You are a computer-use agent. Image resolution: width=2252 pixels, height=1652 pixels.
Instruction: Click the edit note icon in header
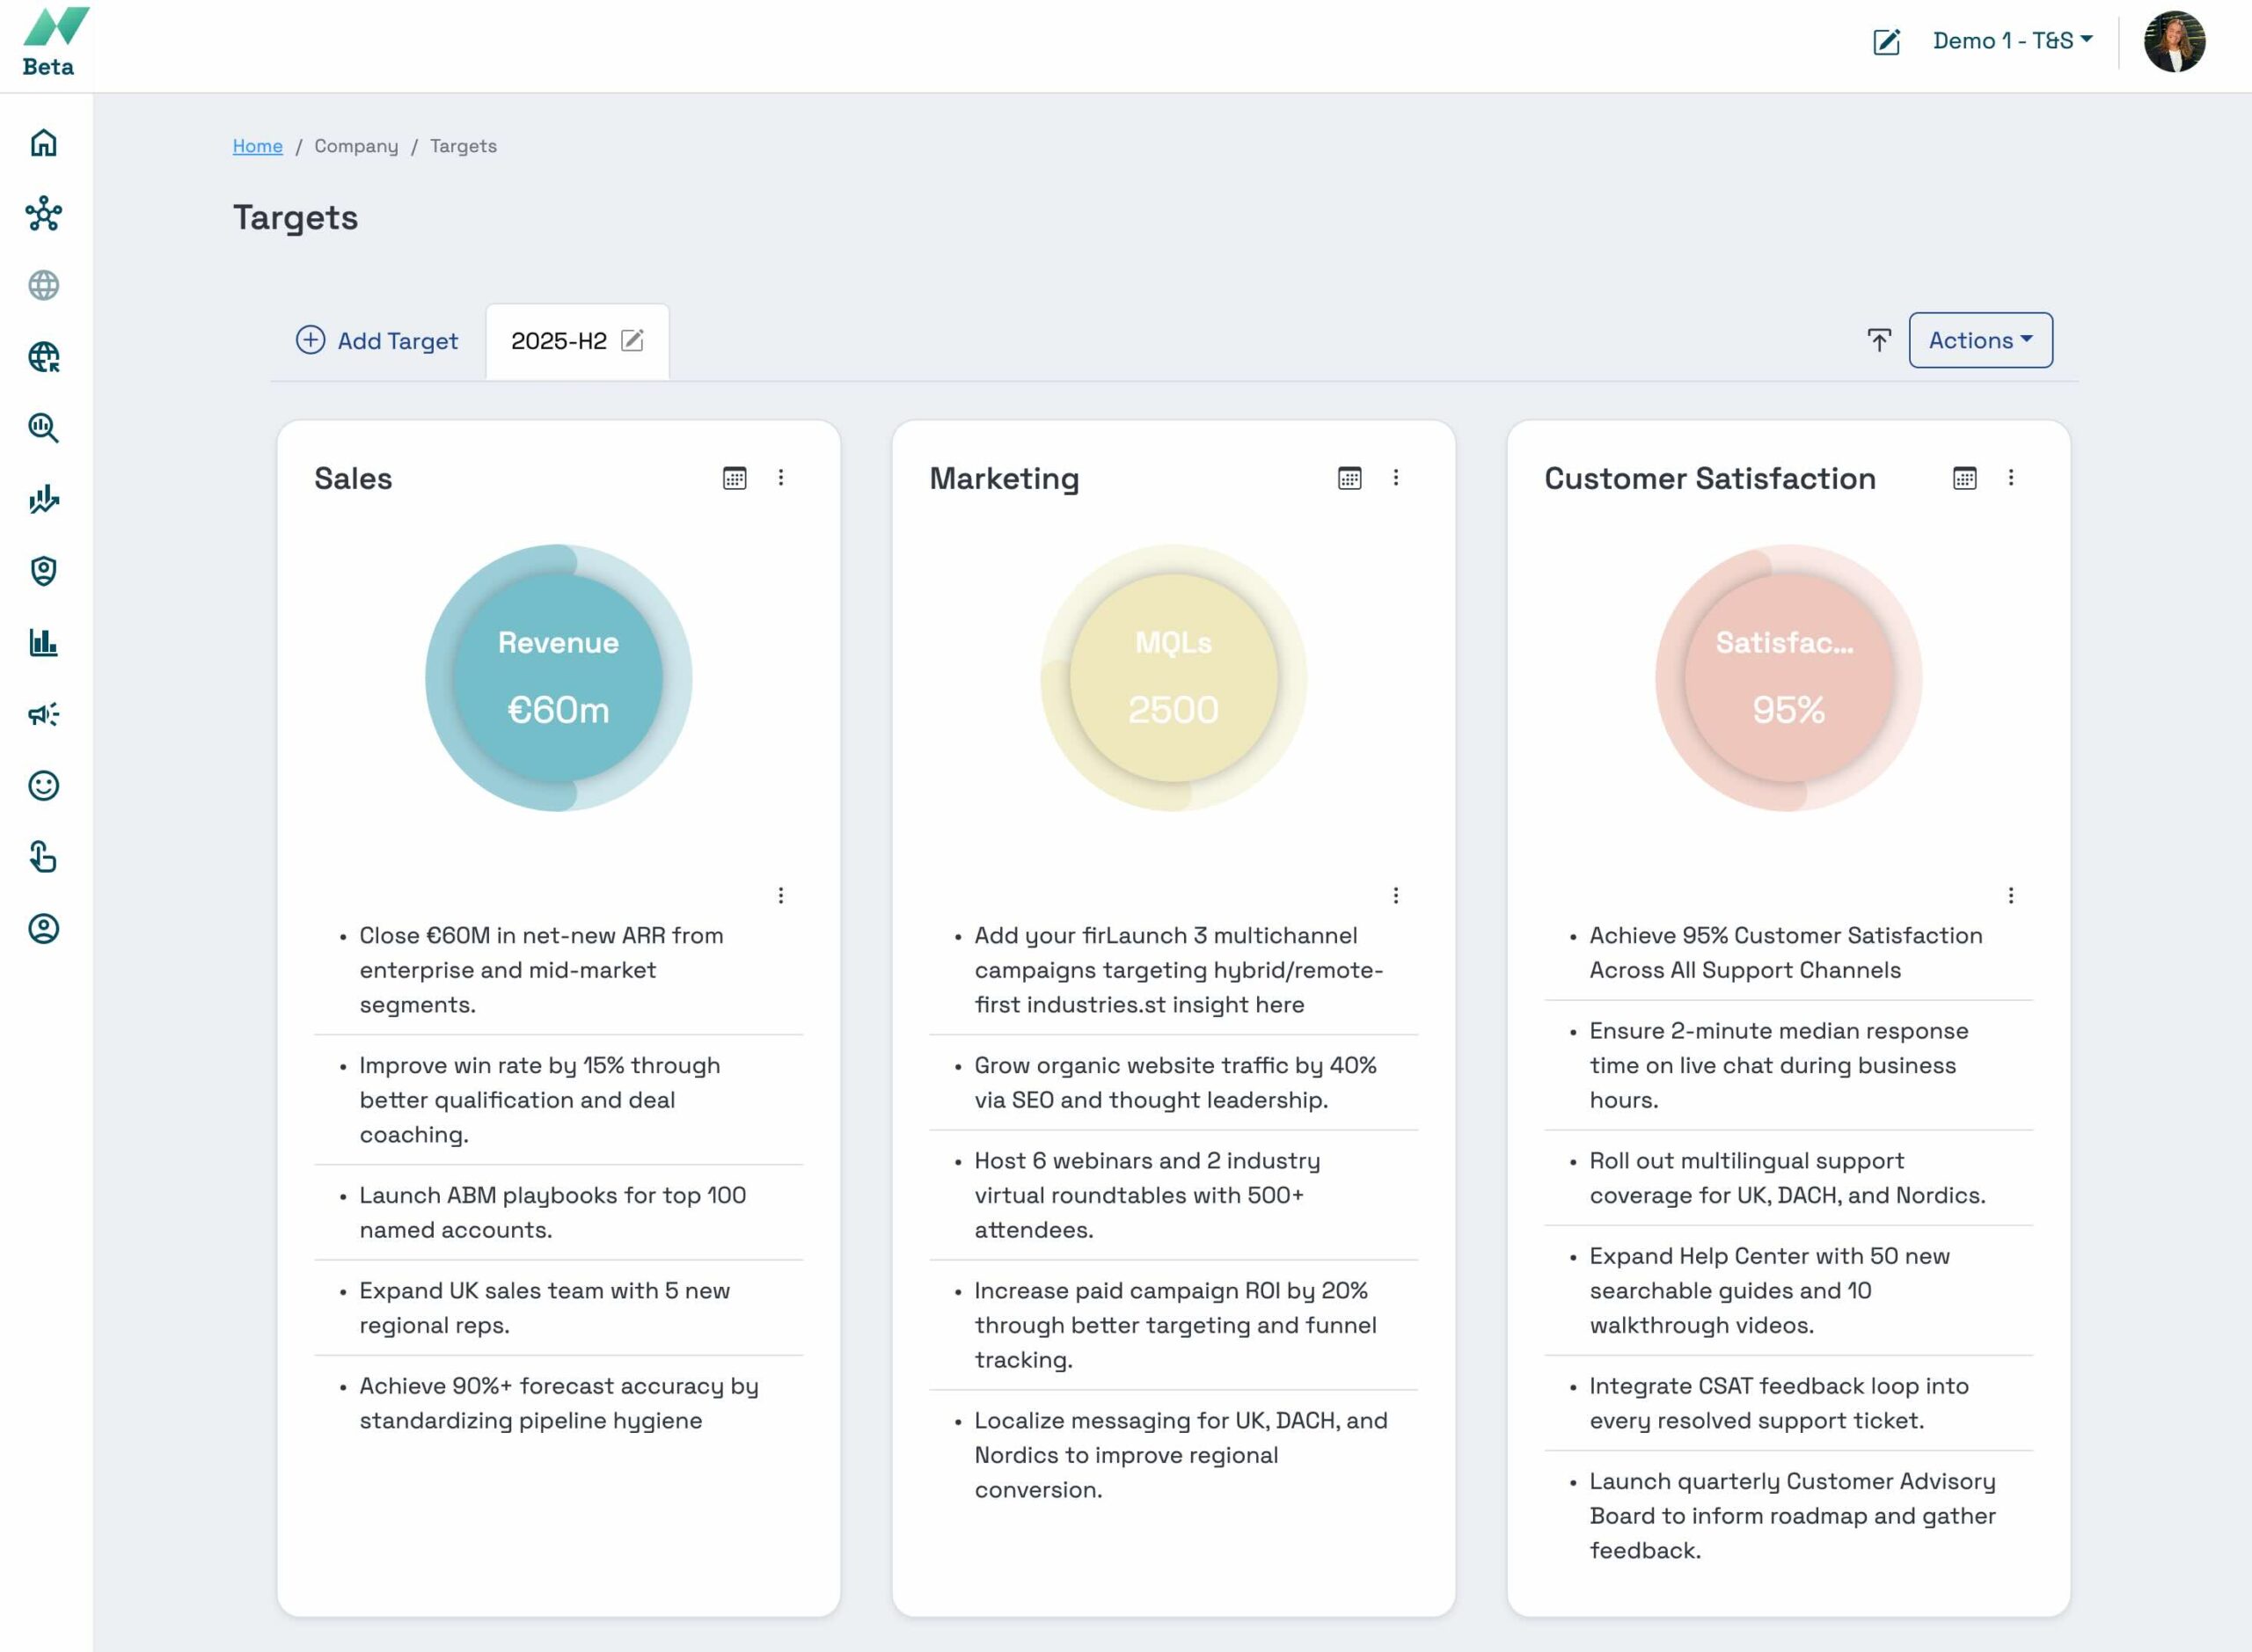(1885, 41)
